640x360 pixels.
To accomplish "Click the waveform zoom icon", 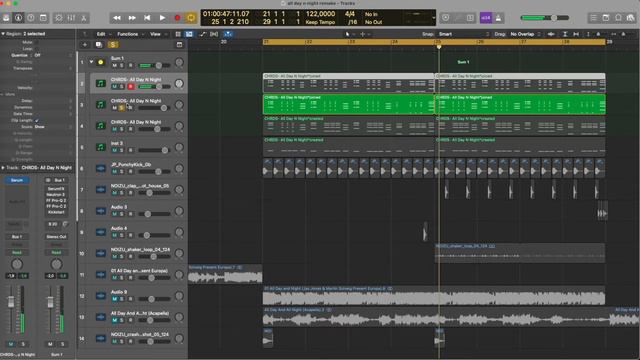I will (551, 34).
